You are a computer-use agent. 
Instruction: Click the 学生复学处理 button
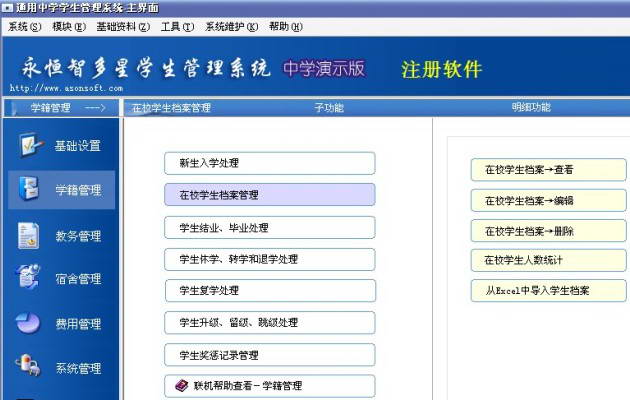click(270, 290)
